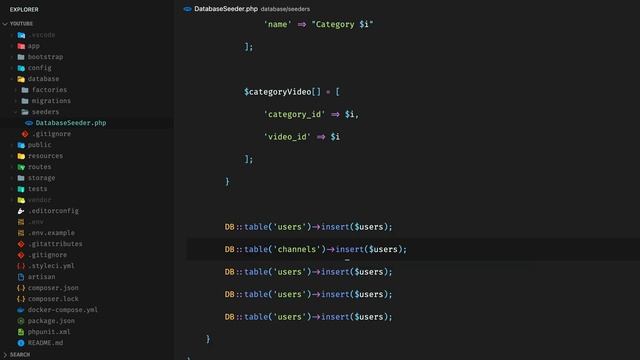
Task: Collapse the seeders folder chevron
Action: pyautogui.click(x=16, y=112)
